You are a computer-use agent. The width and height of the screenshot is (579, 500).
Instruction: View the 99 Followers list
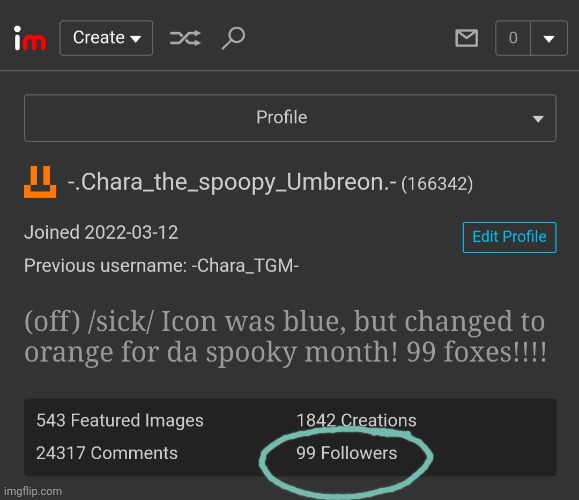pyautogui.click(x=346, y=453)
